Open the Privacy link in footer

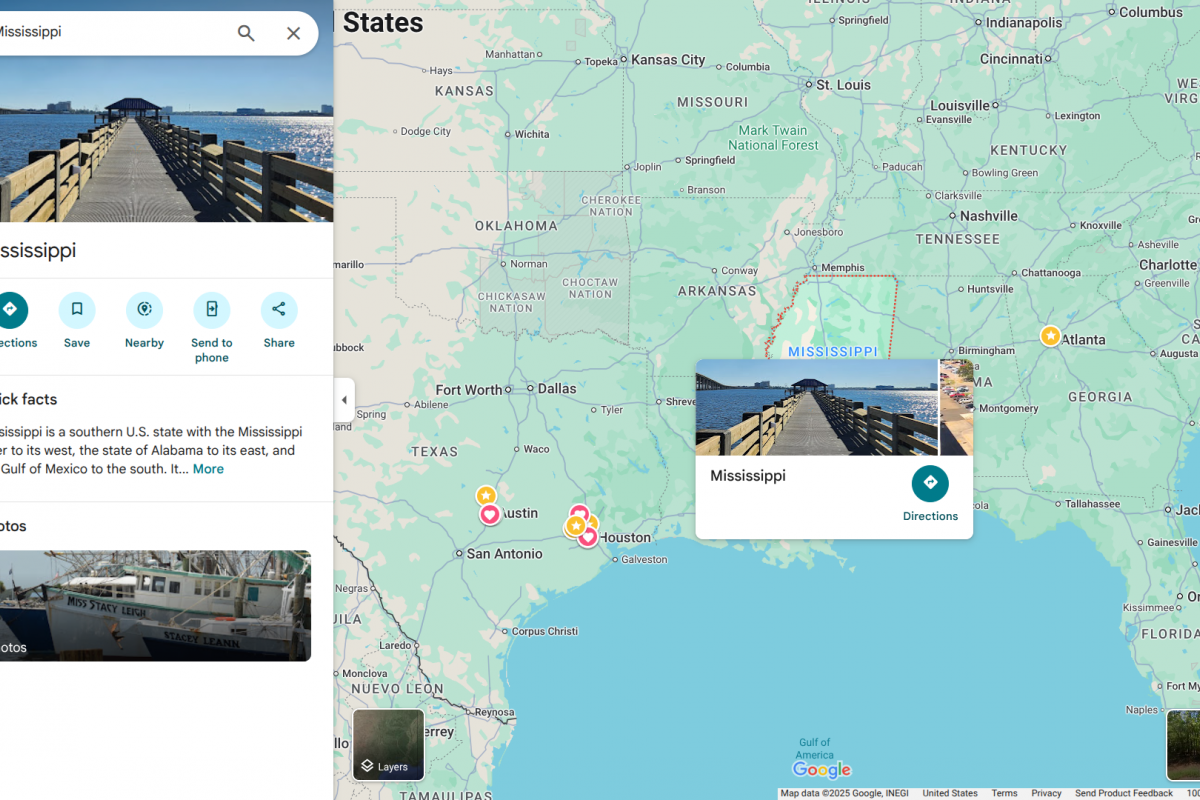tap(1046, 793)
